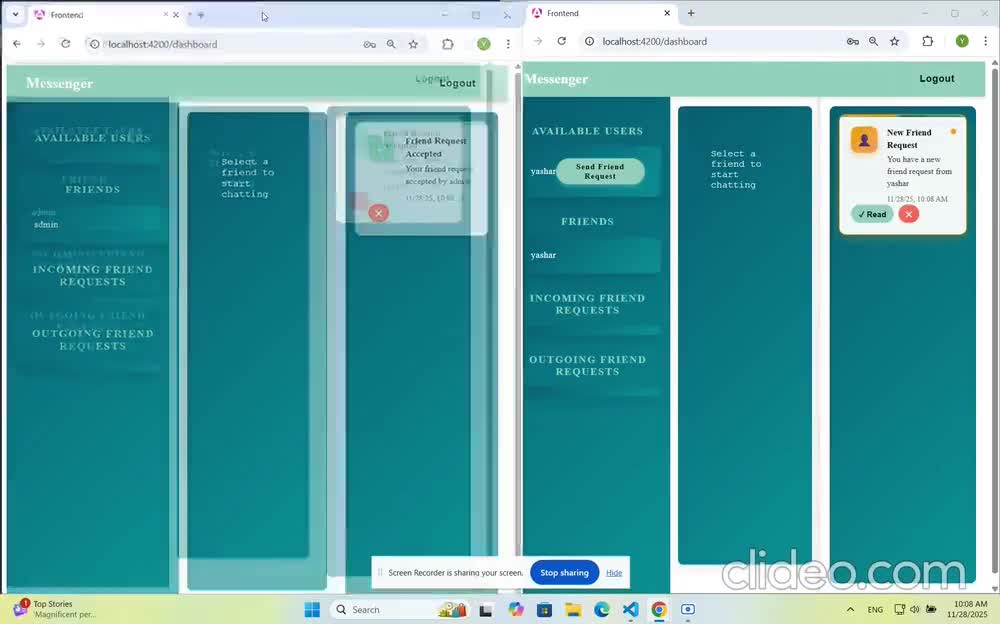The image size is (1000, 624).
Task: Click Messenger title in left window
Action: pos(59,83)
